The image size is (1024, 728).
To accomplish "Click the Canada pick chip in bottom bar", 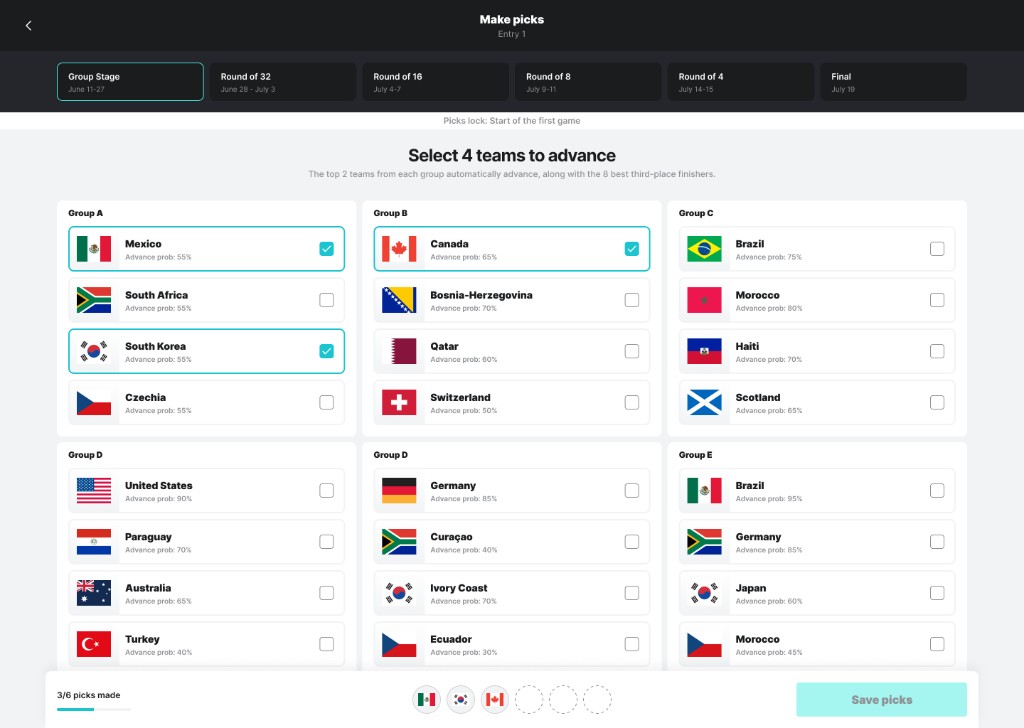I will click(494, 700).
